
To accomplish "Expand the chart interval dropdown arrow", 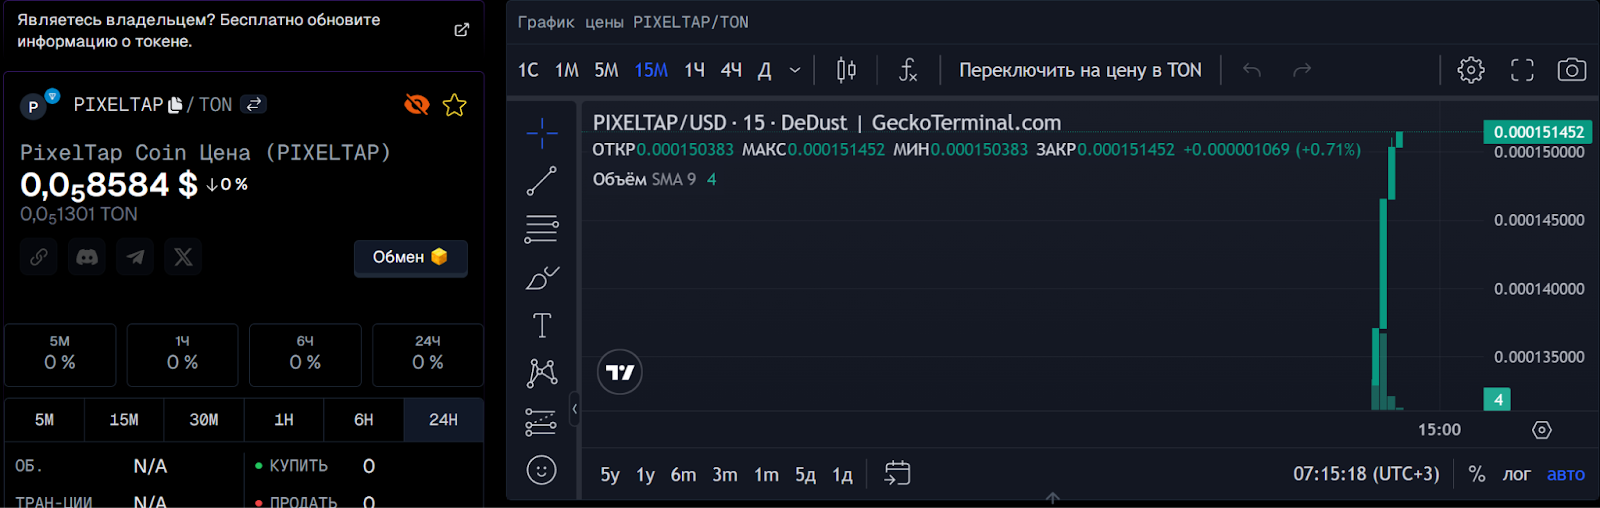I will (795, 70).
